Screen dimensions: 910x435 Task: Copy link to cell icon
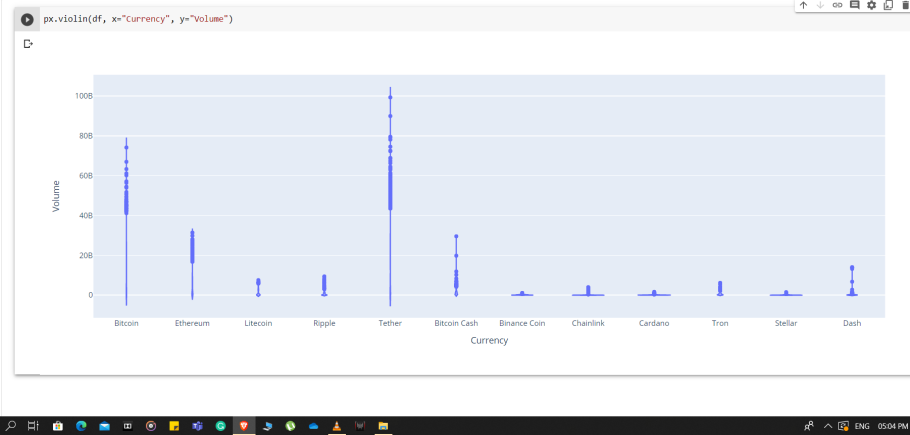point(837,5)
